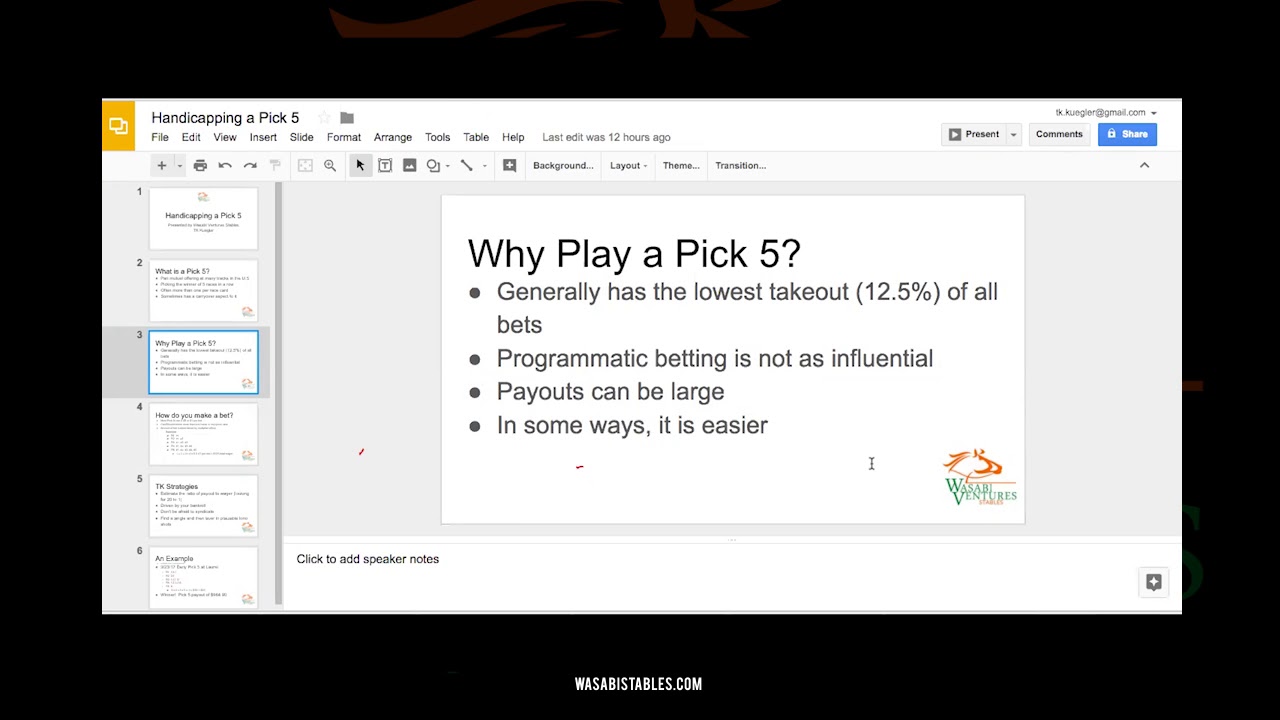This screenshot has width=1280, height=720.
Task: Click the Add comment icon in toolbar
Action: (509, 165)
